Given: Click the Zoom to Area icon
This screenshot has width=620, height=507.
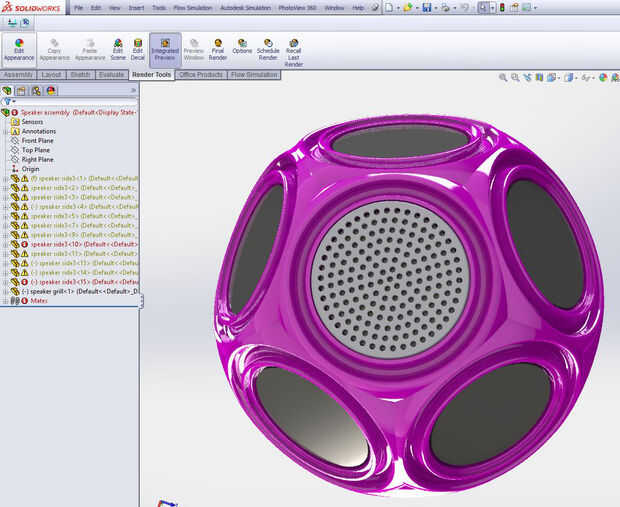Looking at the screenshot, I should click(515, 78).
